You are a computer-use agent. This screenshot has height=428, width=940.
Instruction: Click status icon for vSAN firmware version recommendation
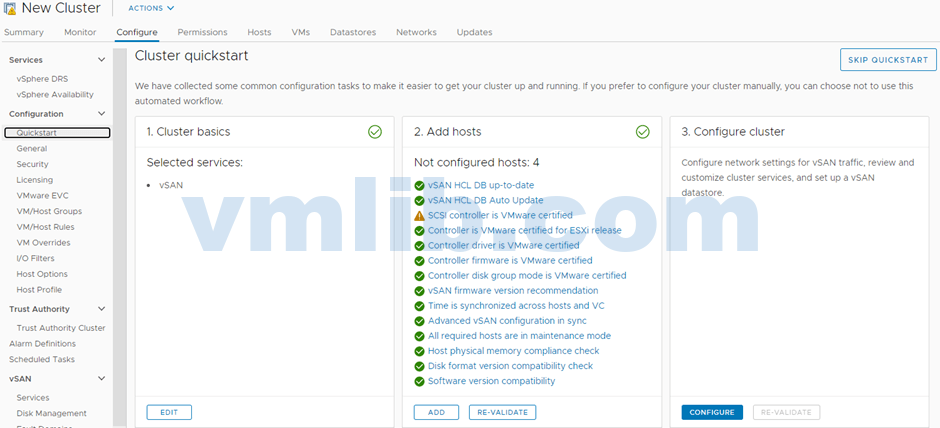[419, 291]
